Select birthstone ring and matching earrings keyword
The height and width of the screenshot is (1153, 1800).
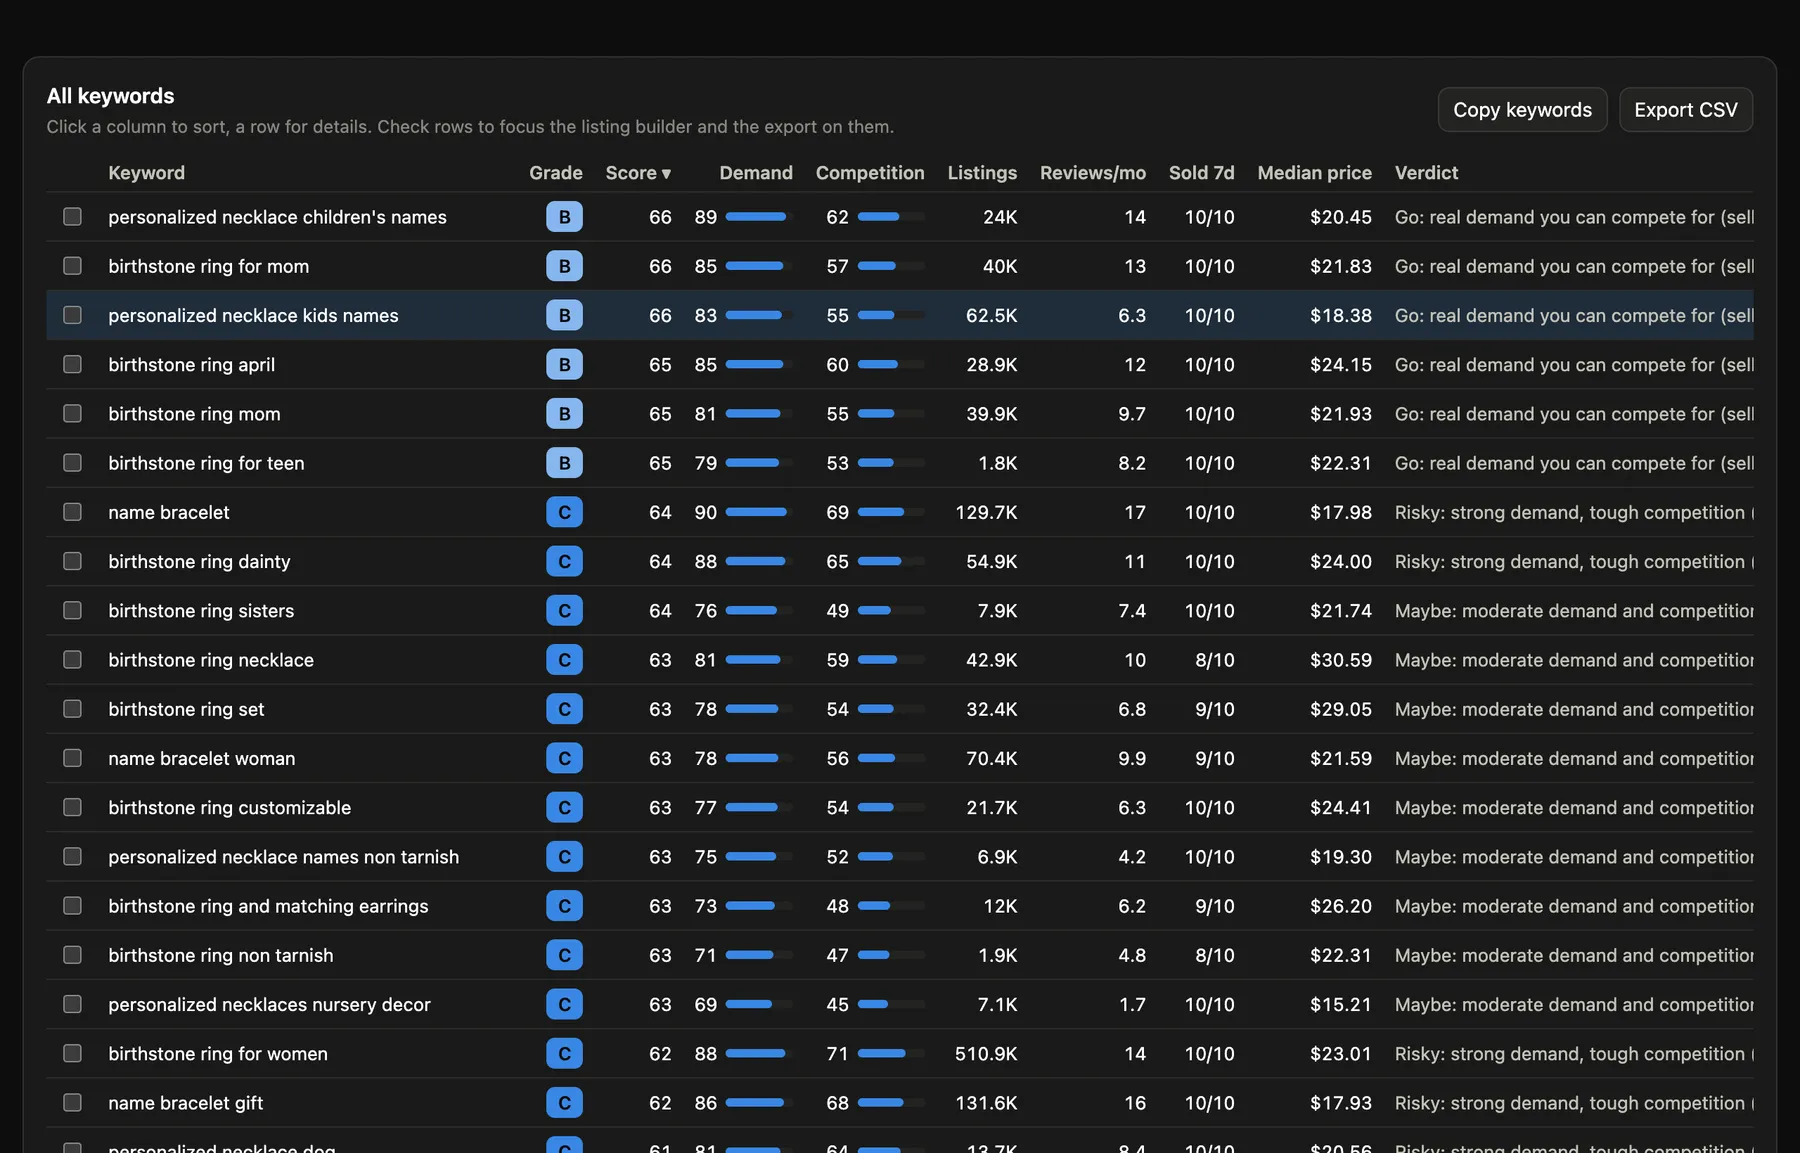pos(268,906)
